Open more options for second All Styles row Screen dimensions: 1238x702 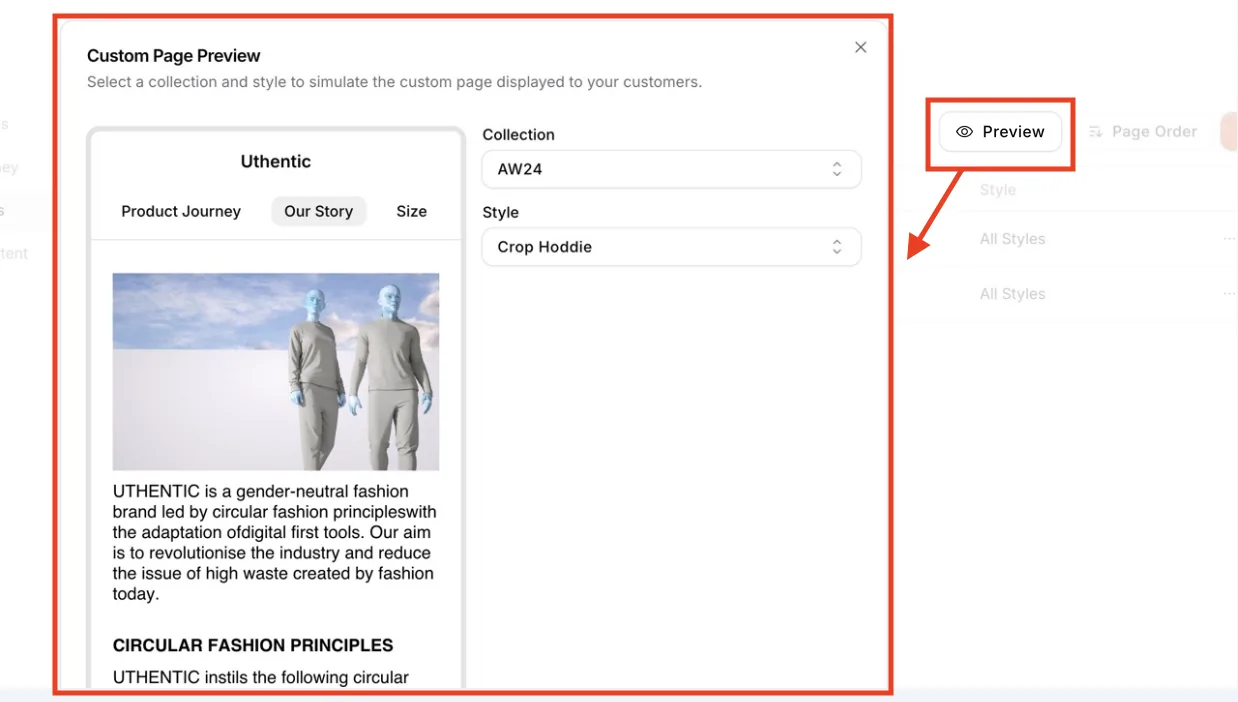(x=1229, y=294)
